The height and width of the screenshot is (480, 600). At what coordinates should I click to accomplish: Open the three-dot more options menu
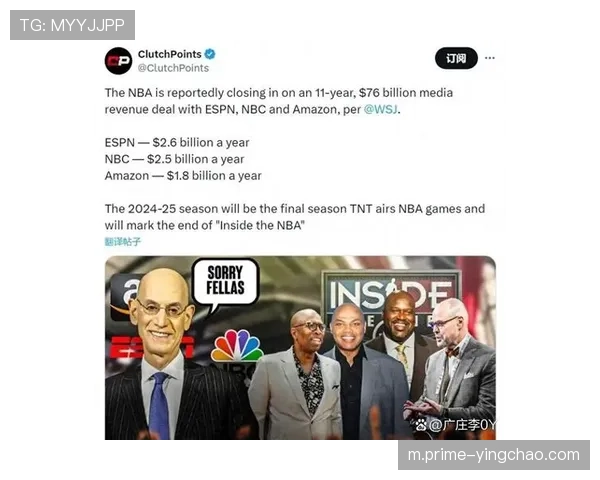pos(489,58)
